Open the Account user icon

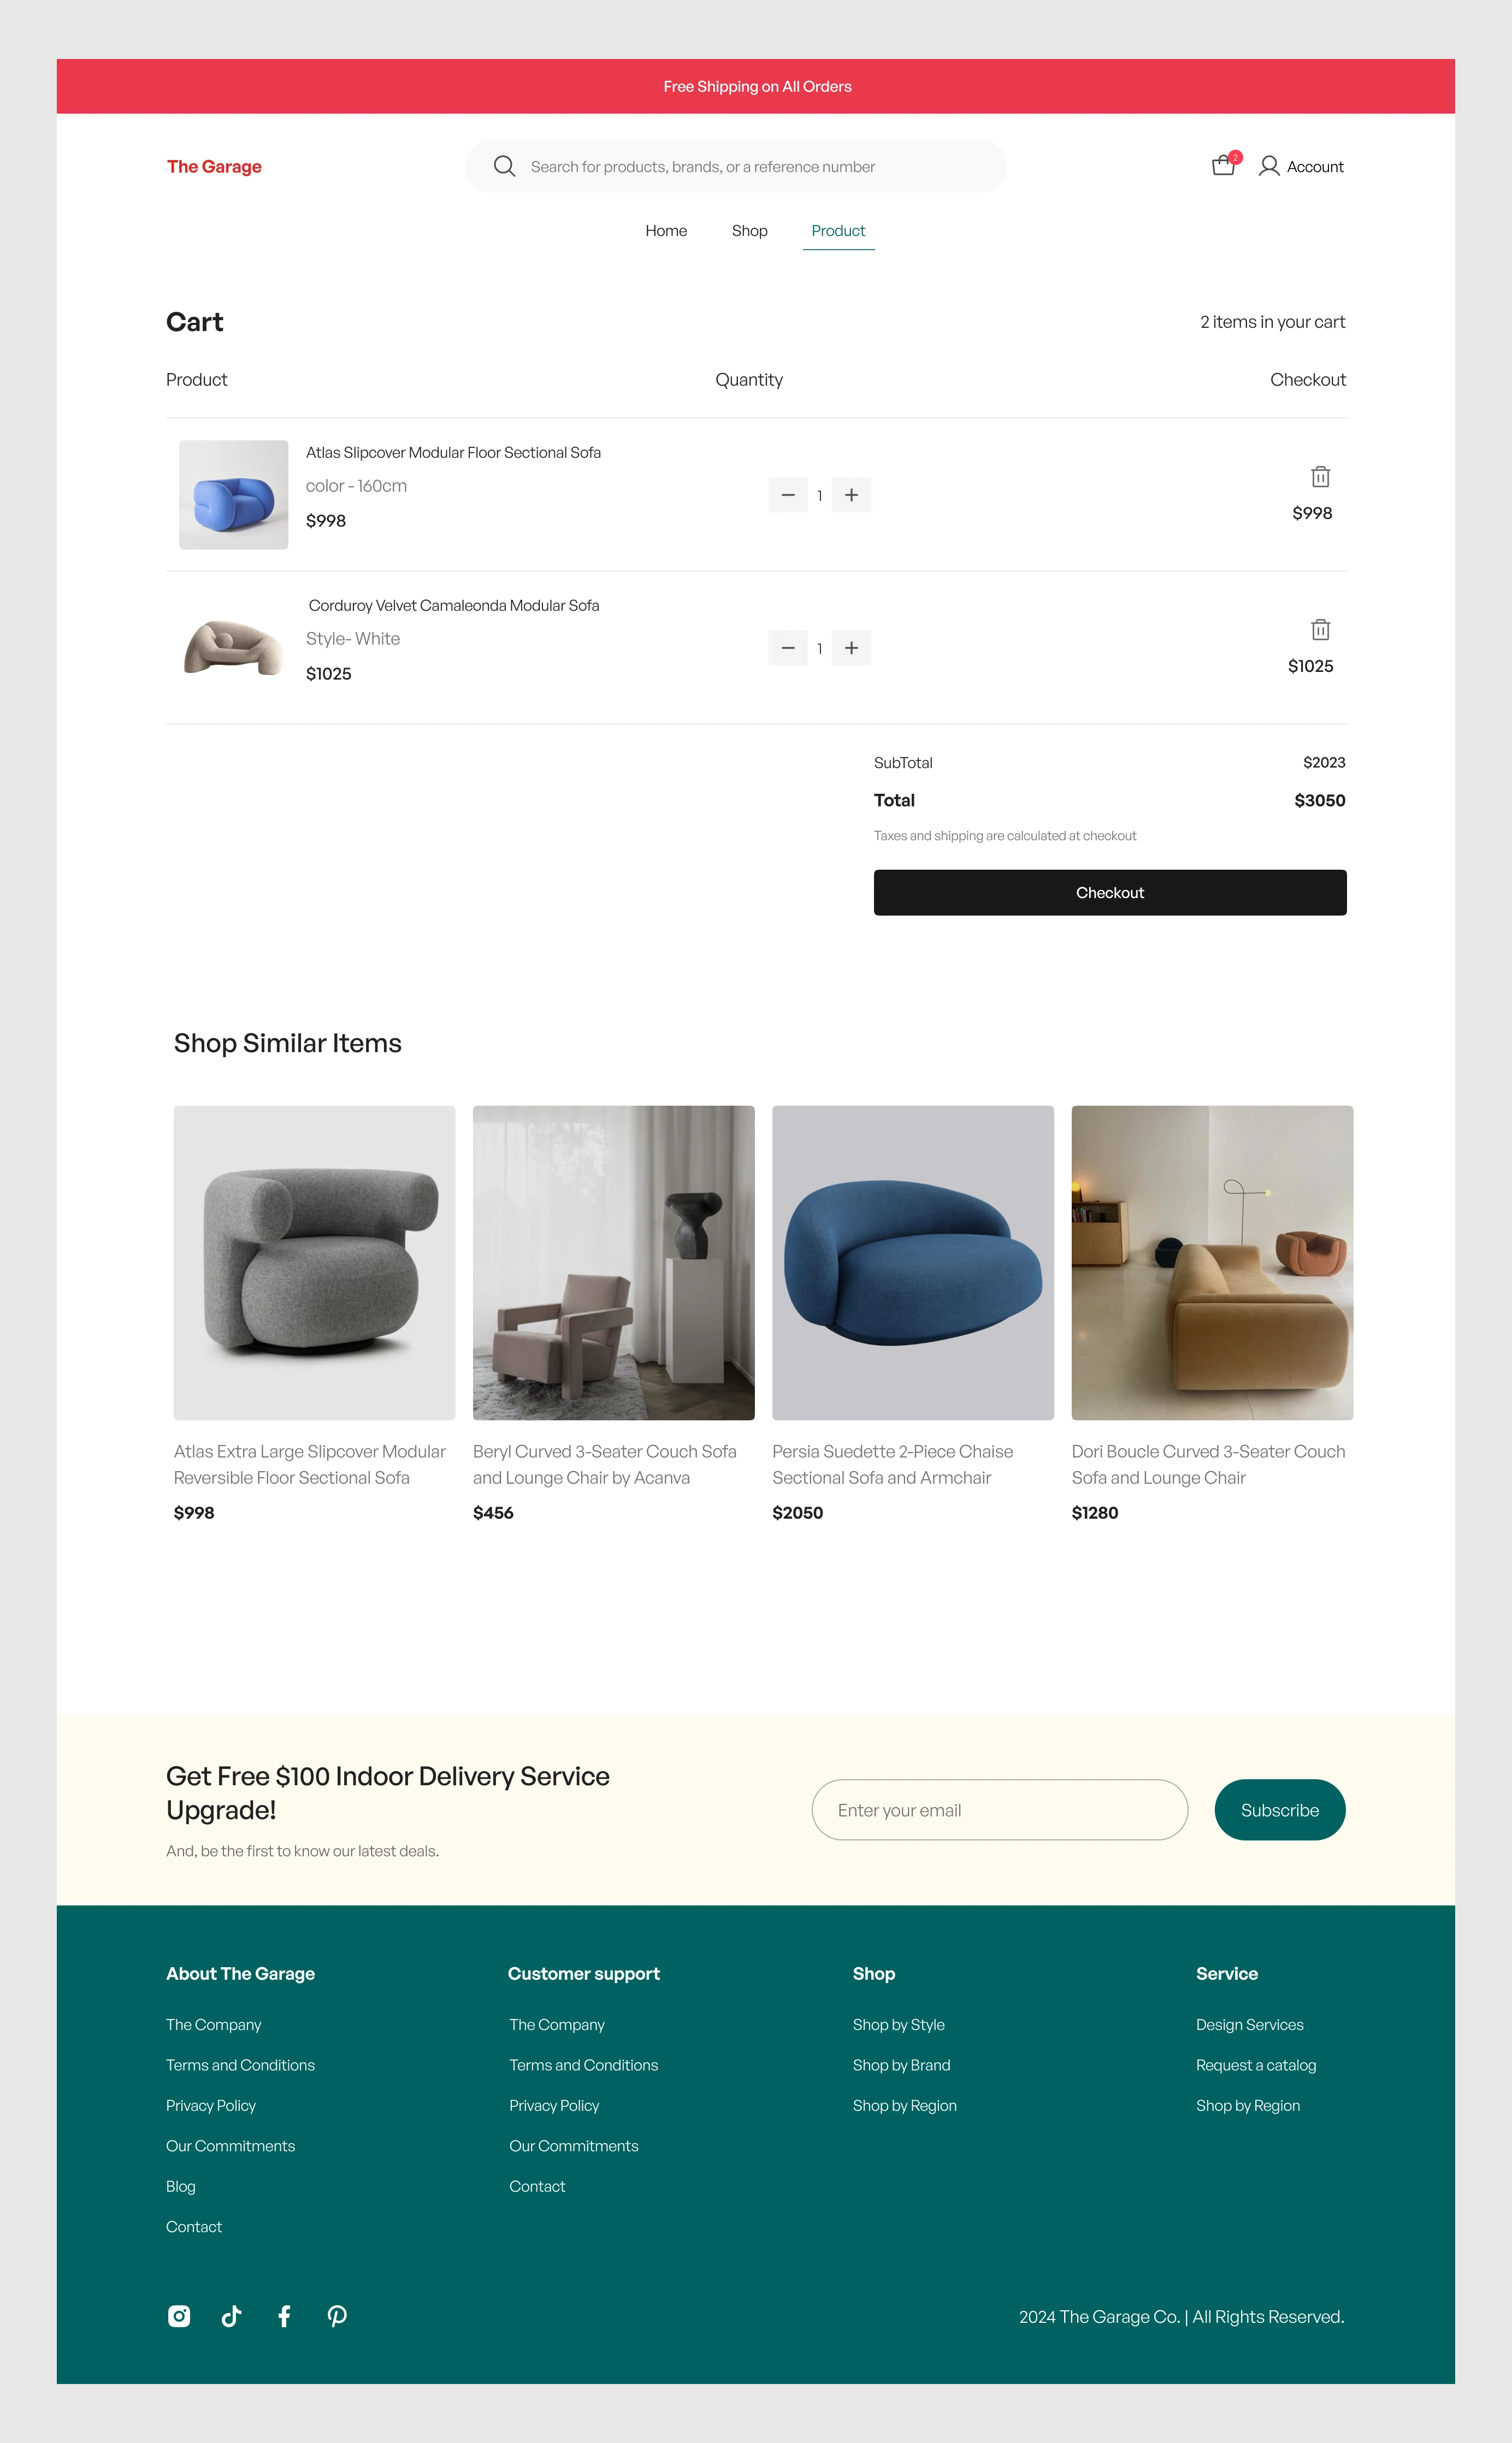(x=1268, y=166)
